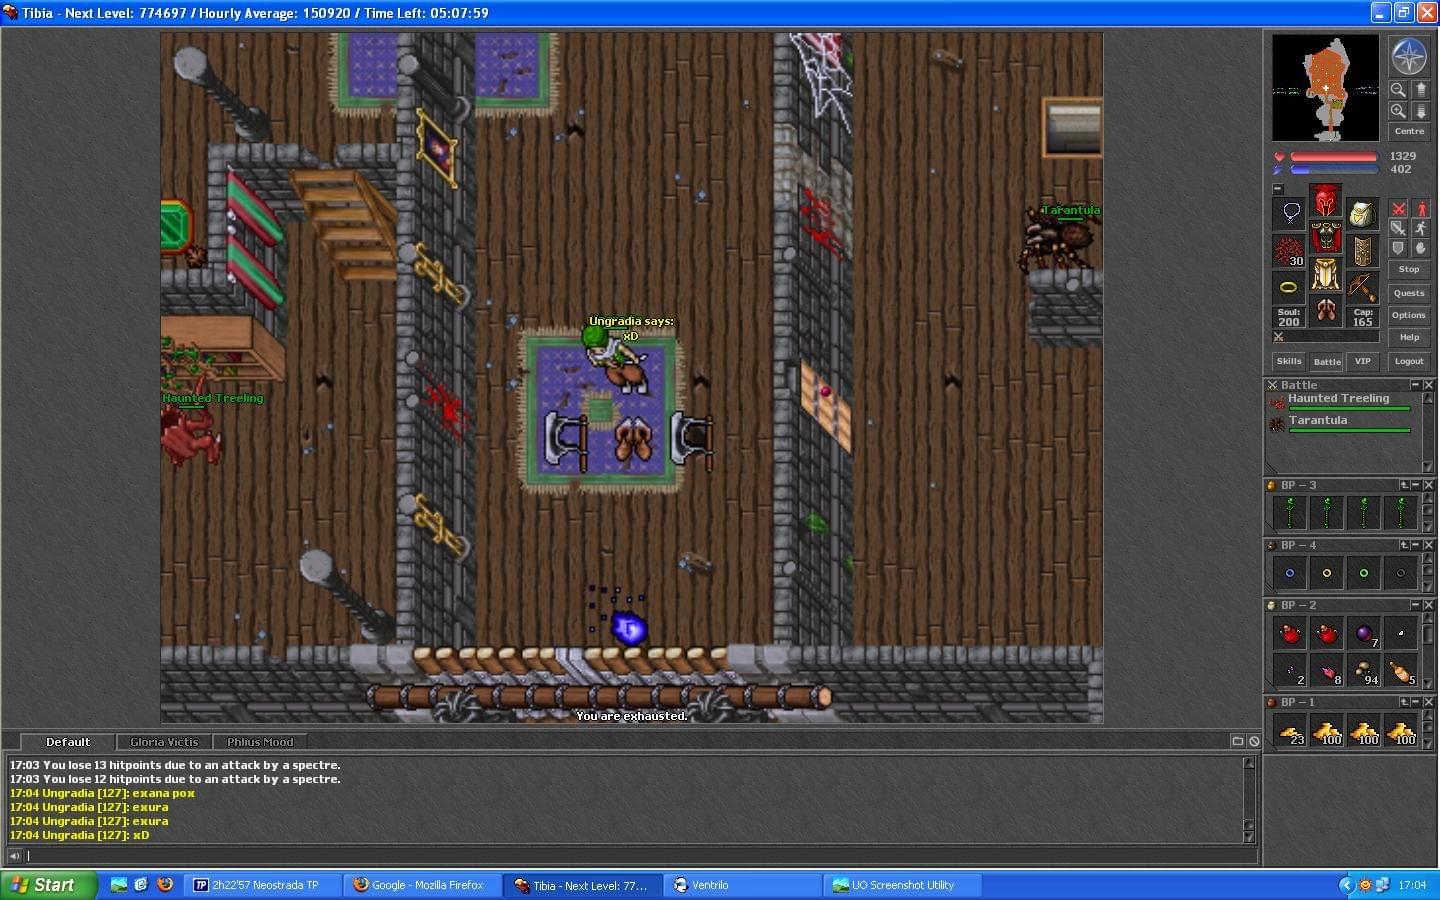1440x900 pixels.
Task: Minimize the BP – 1 container
Action: pyautogui.click(x=1415, y=702)
